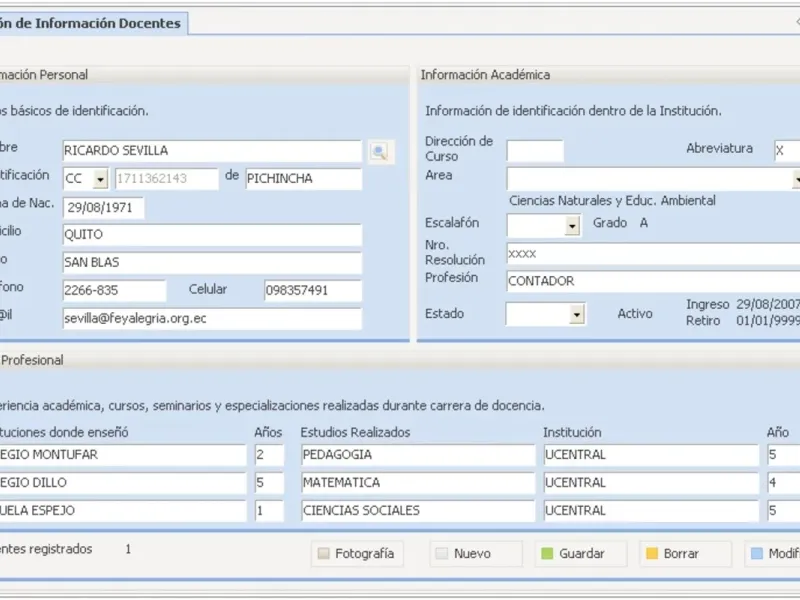
Task: Click the Año field in CIENCIAS SOCIALES row
Action: pyautogui.click(x=784, y=511)
